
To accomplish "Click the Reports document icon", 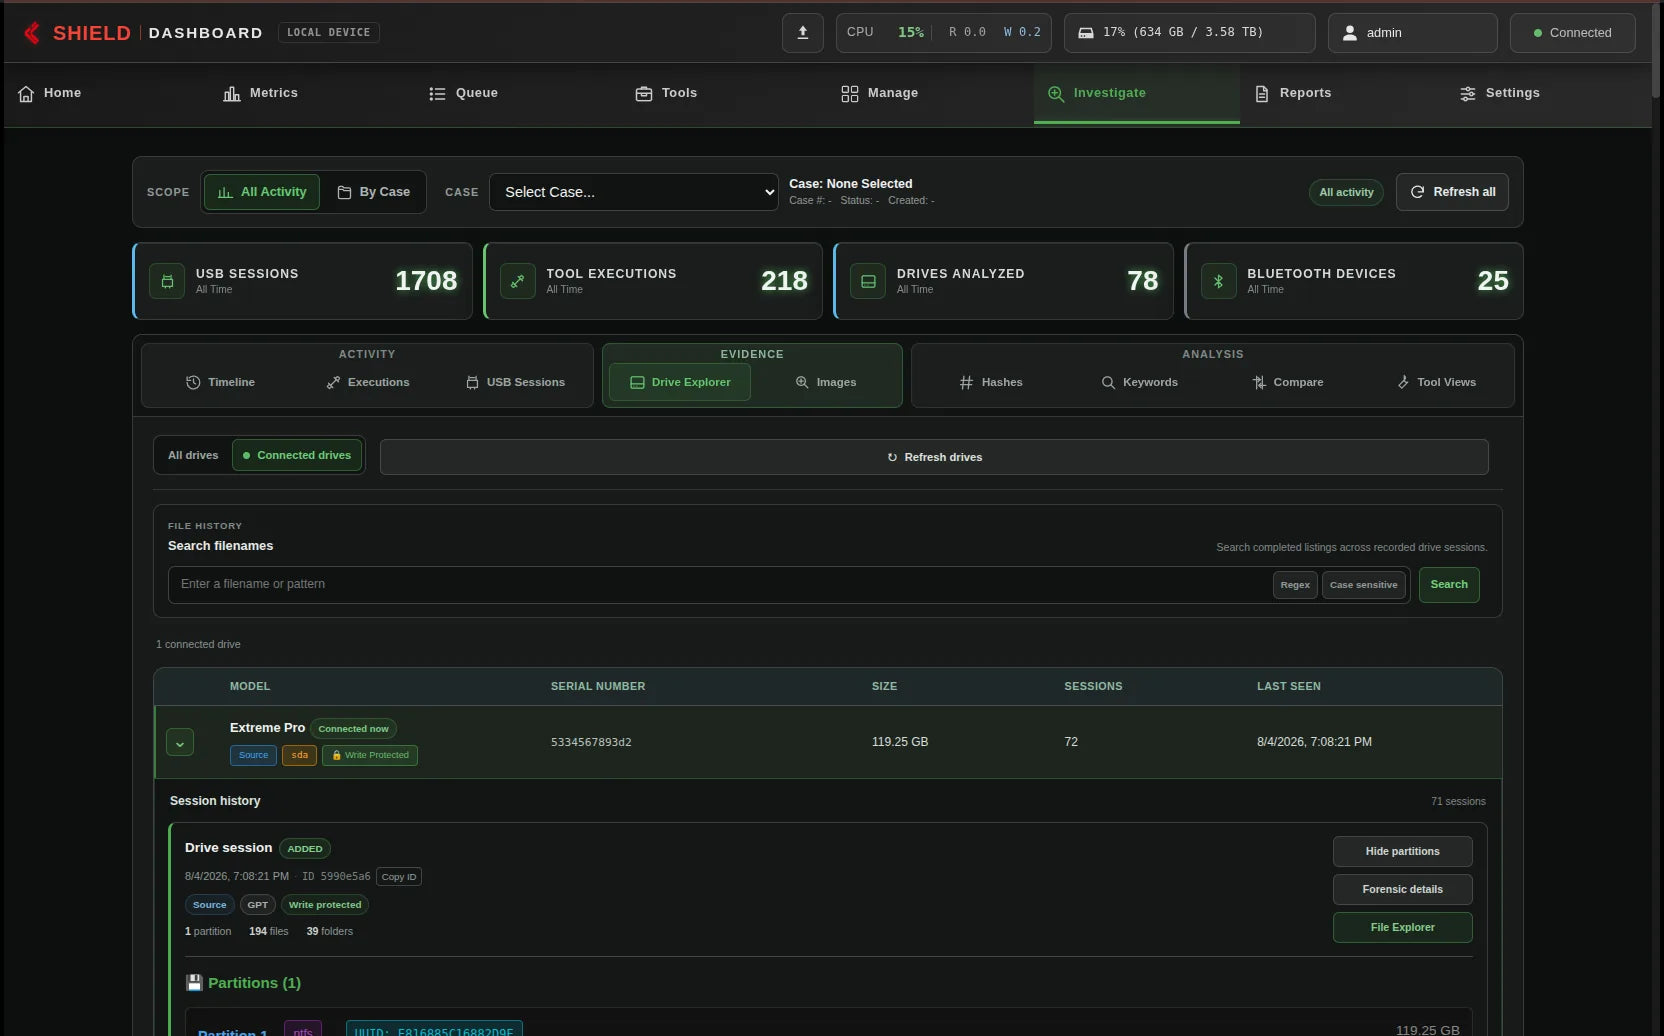I will (1262, 93).
